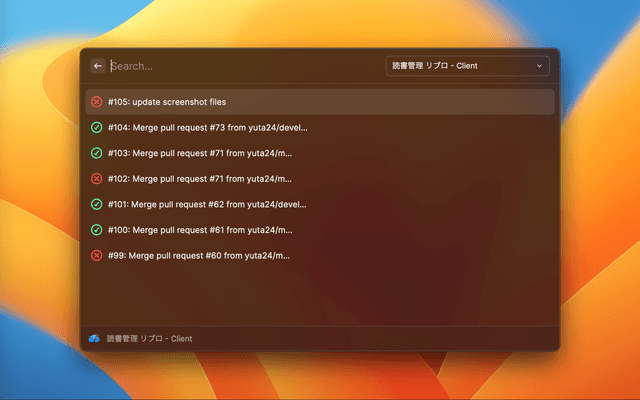The width and height of the screenshot is (640, 400).
Task: Choose build #102 merge pull request #71
Action: 200,179
